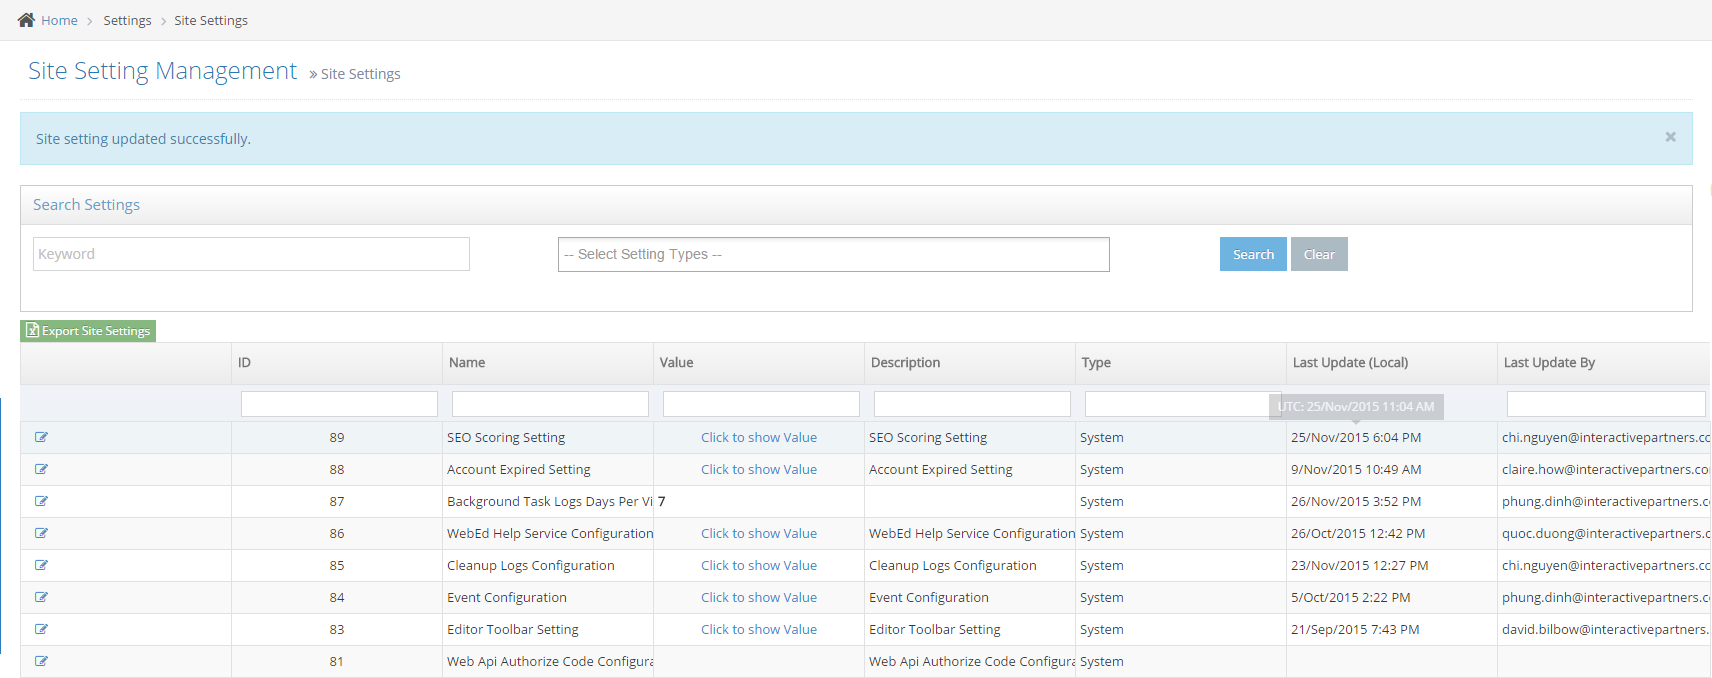Go to the Home breadcrumb link
The width and height of the screenshot is (1712, 678).
(x=59, y=20)
